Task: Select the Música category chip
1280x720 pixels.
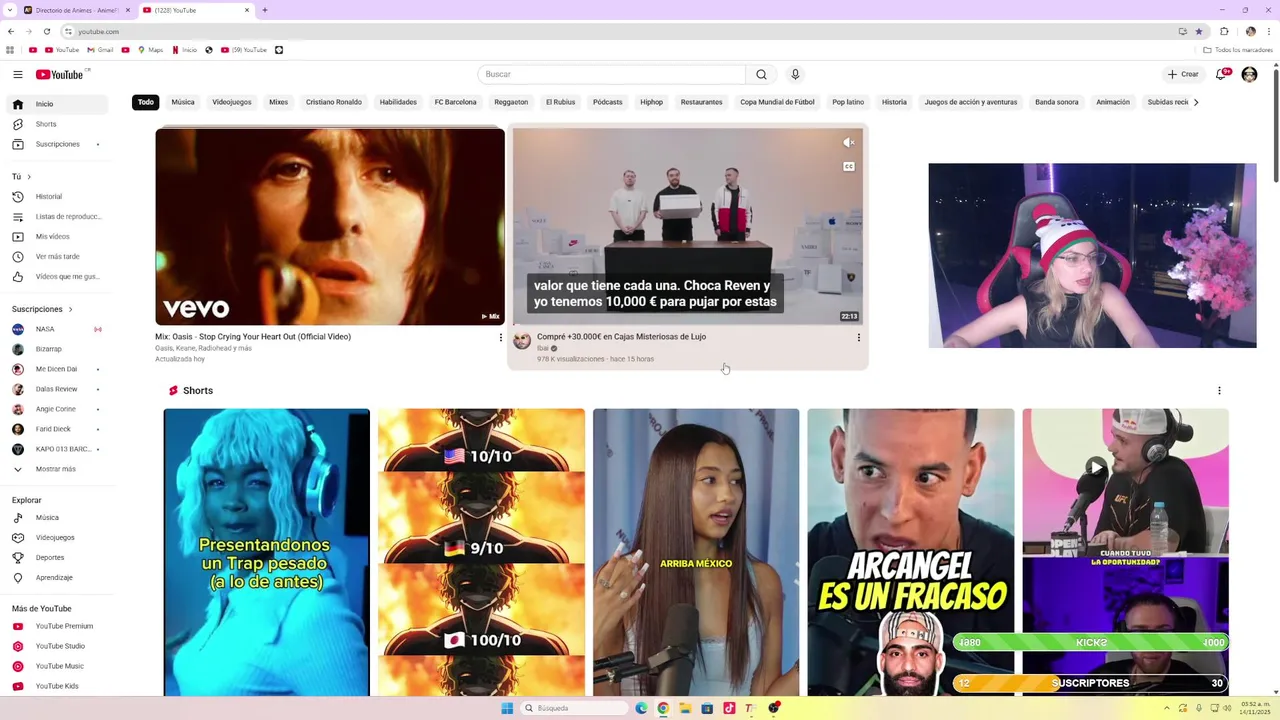Action: pos(183,102)
